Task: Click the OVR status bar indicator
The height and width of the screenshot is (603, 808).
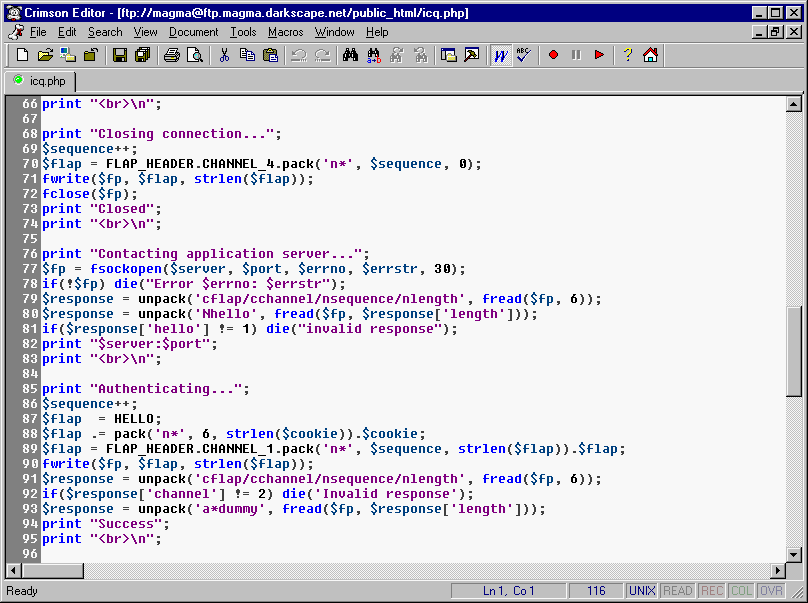Action: click(x=771, y=591)
